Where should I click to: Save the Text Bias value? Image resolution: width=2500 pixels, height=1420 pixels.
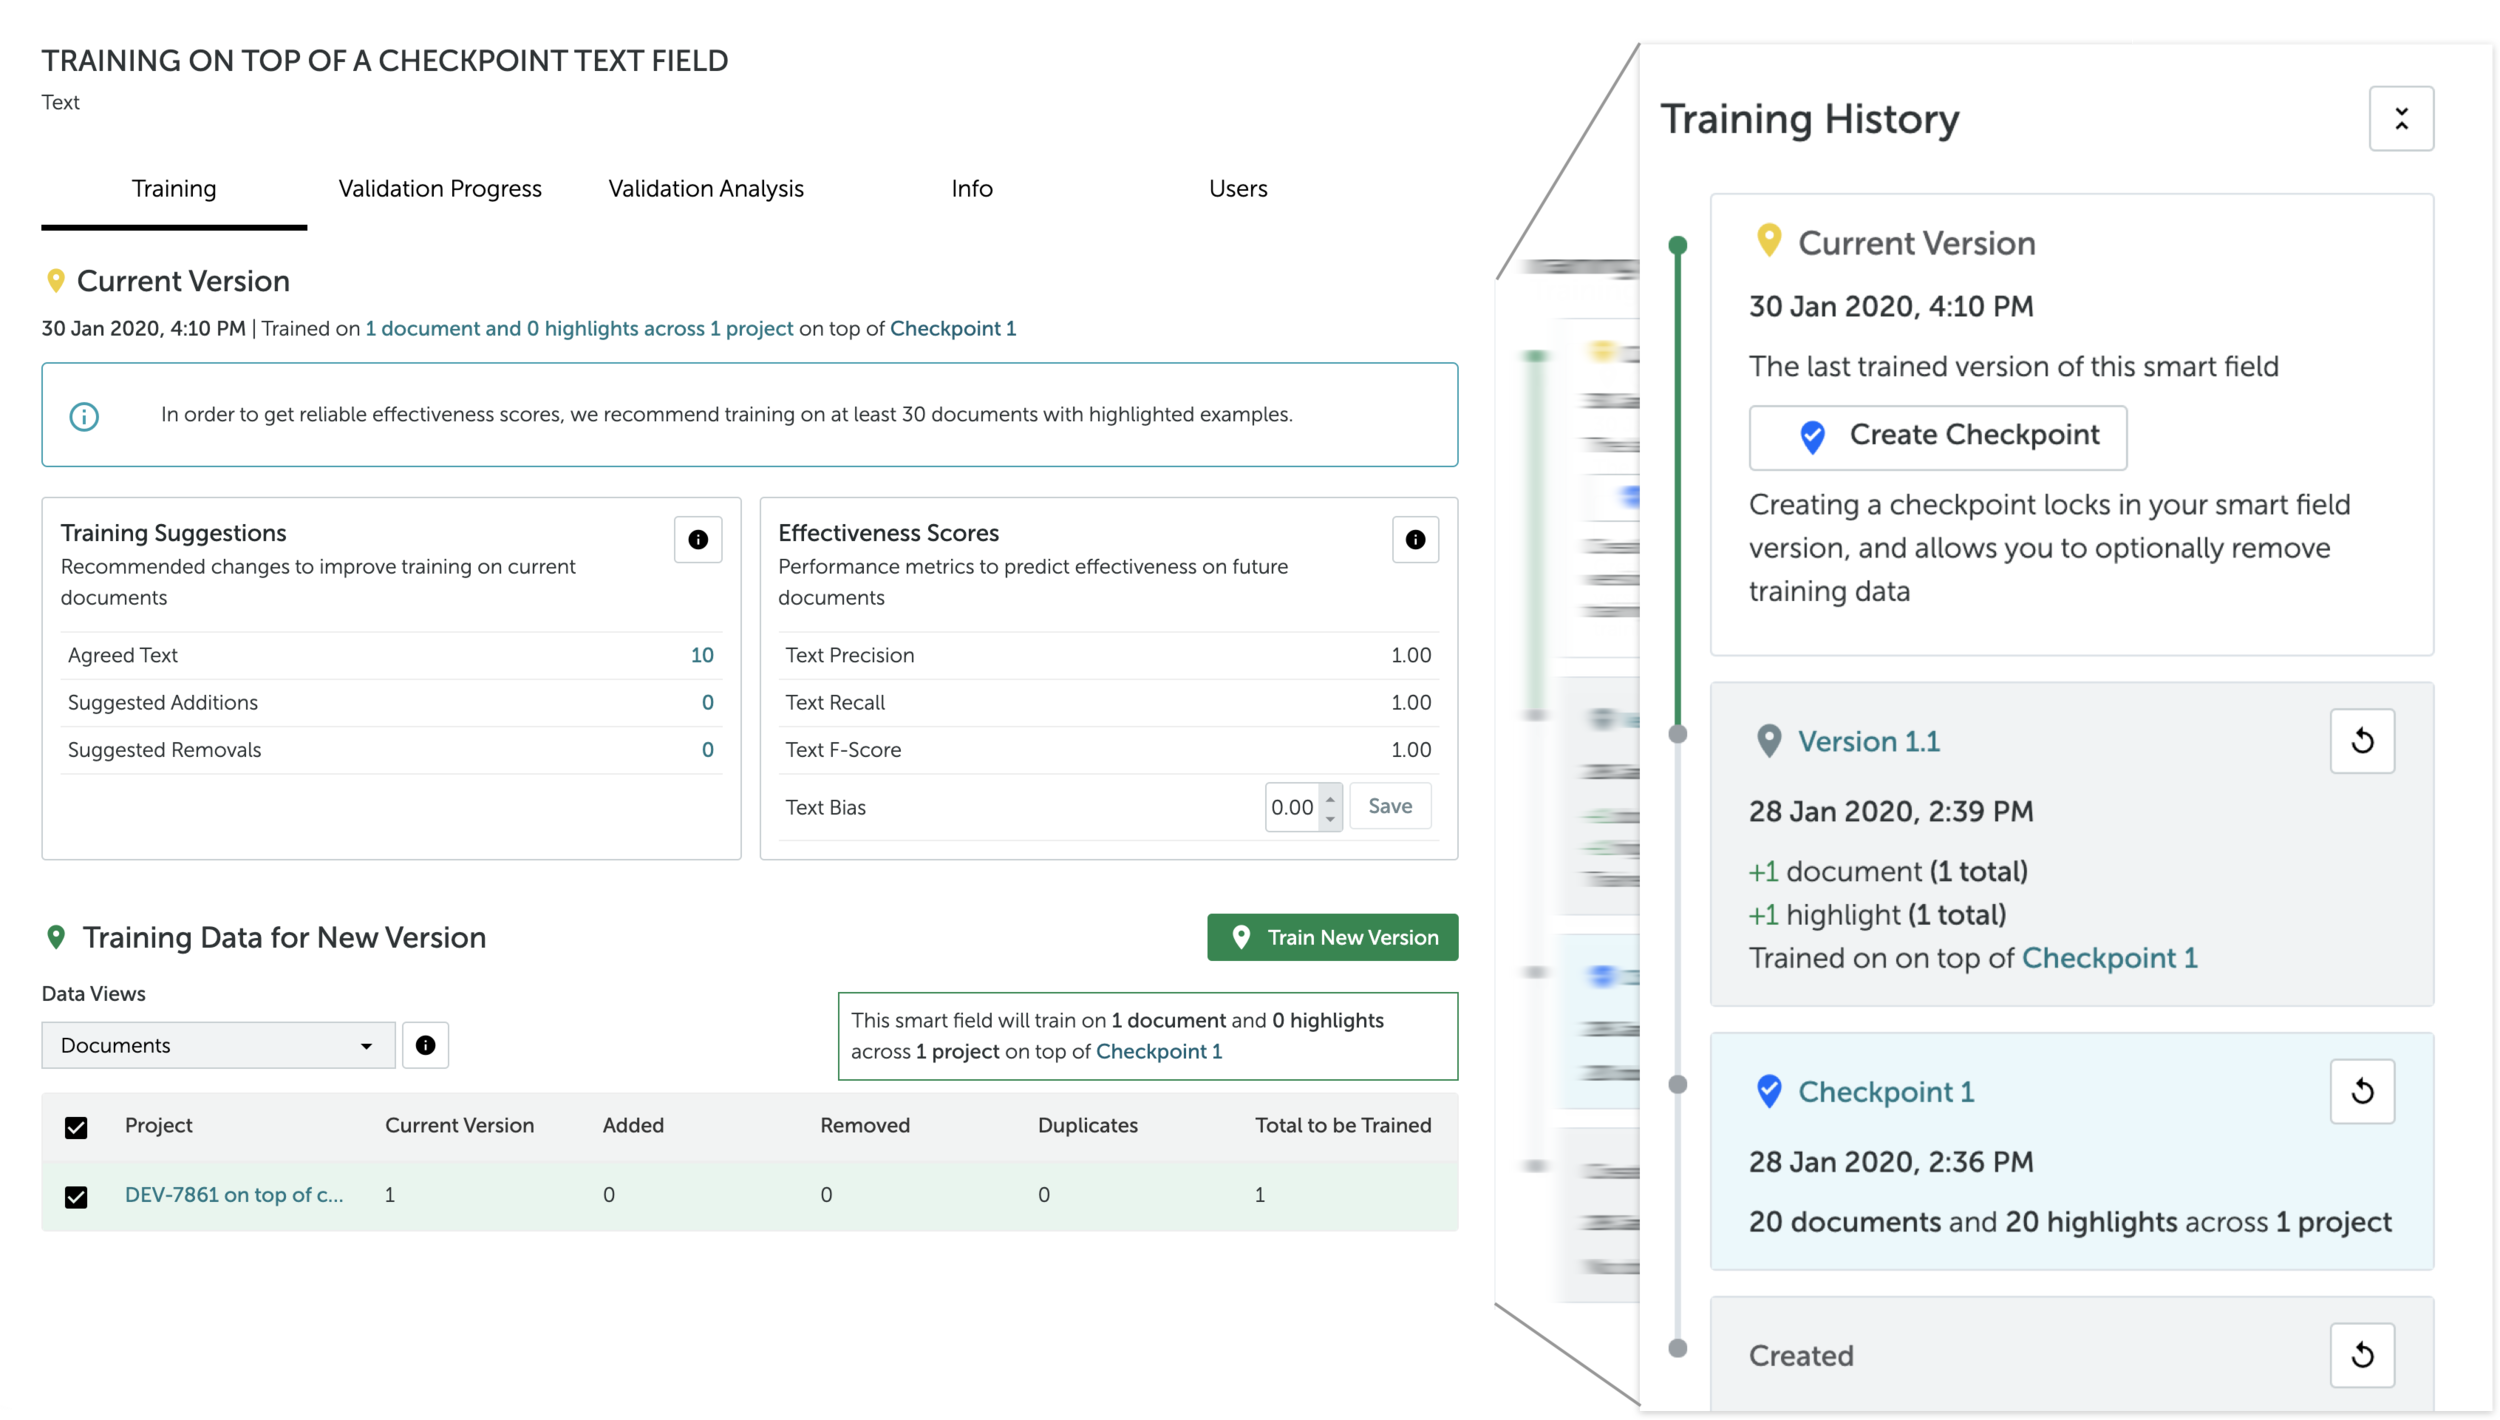[x=1389, y=806]
